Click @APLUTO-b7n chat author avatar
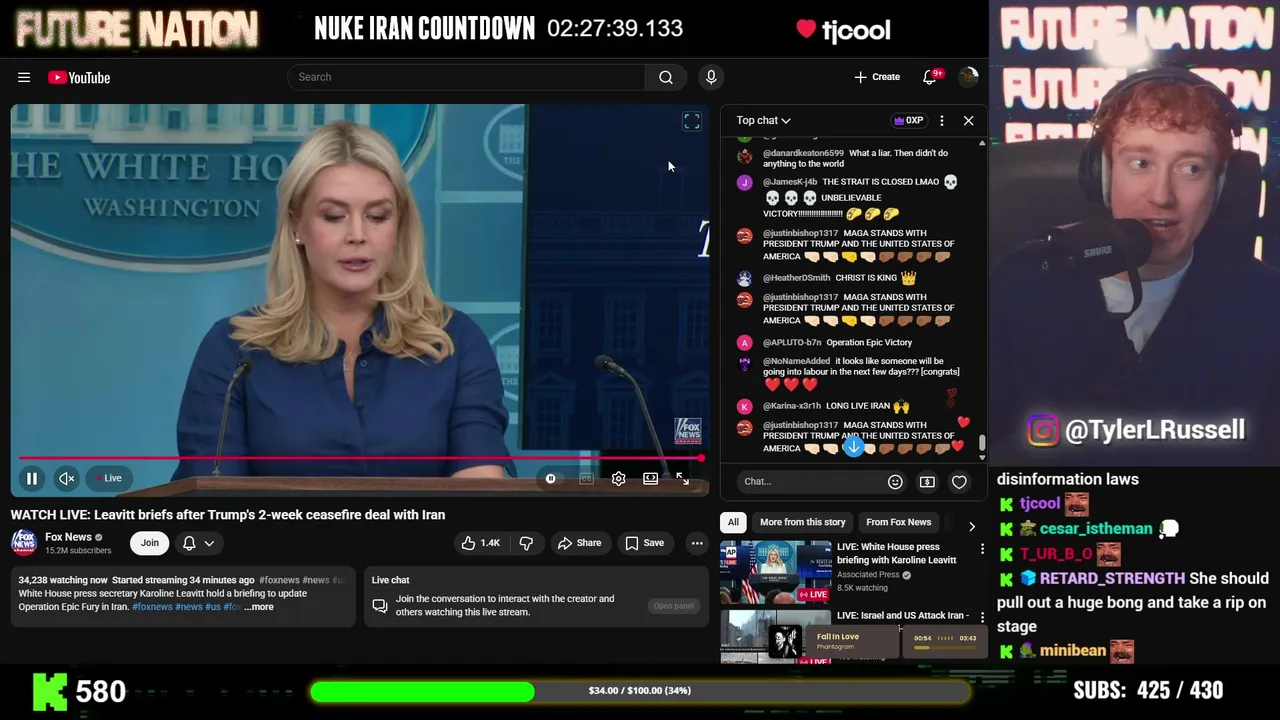Image resolution: width=1280 pixels, height=720 pixels. point(744,343)
